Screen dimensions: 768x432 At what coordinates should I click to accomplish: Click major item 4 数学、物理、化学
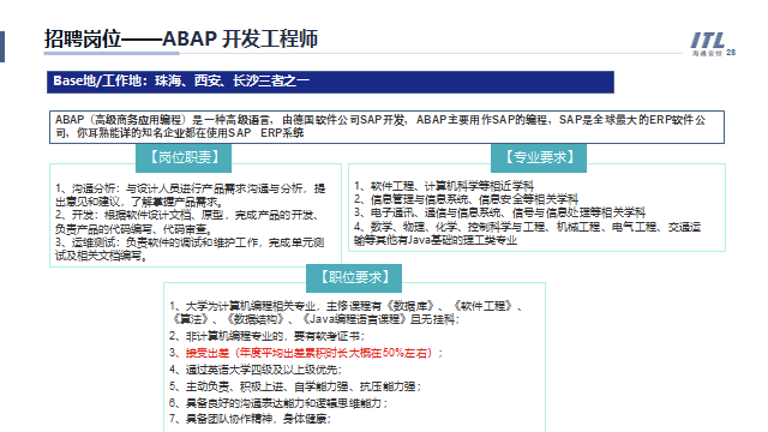pyautogui.click(x=528, y=233)
